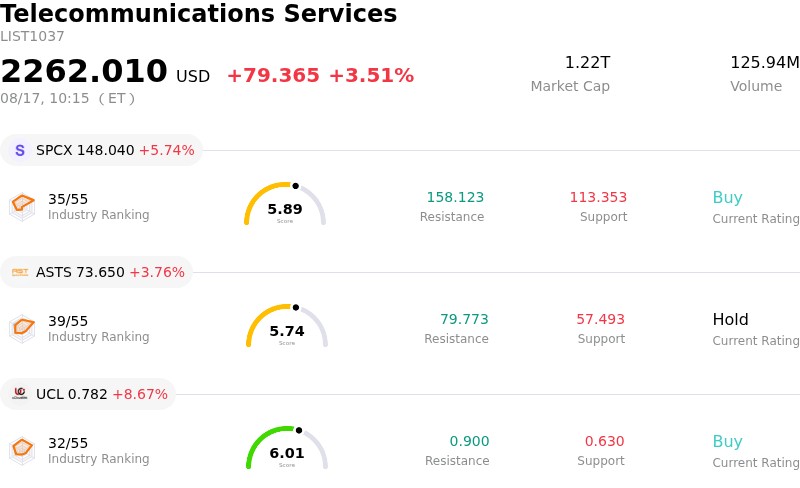Open the ASTS 73.650 ticker pill
Viewport: 800px width, 488px height.
[x=96, y=272]
